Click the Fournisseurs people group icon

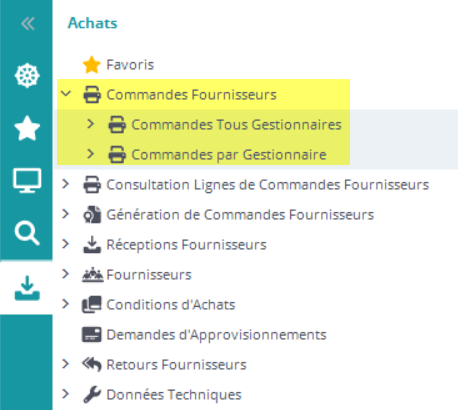click(92, 275)
